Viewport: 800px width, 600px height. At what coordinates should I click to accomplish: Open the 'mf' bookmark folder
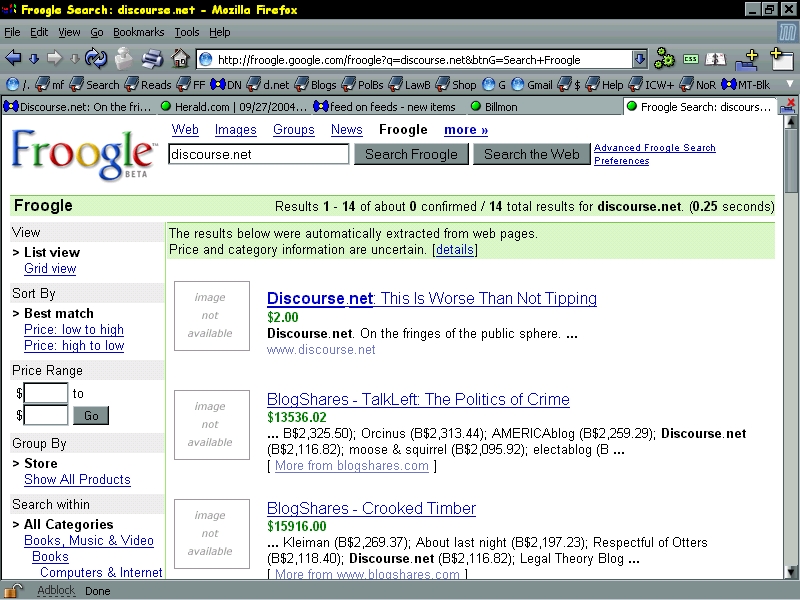tap(50, 85)
